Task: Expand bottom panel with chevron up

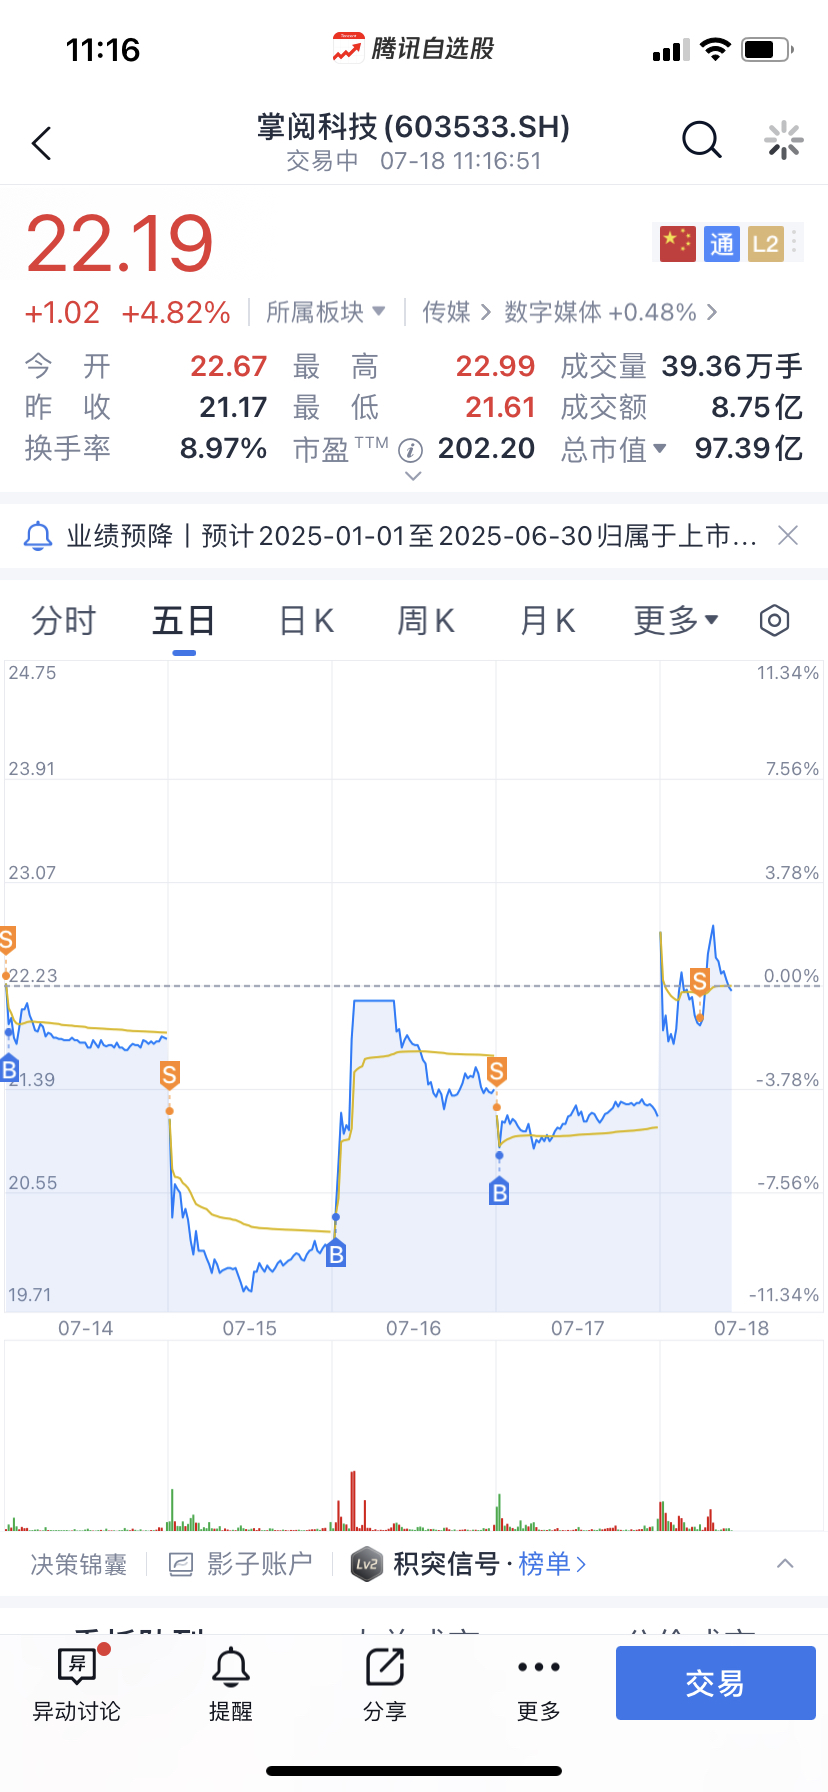Action: click(x=785, y=1563)
